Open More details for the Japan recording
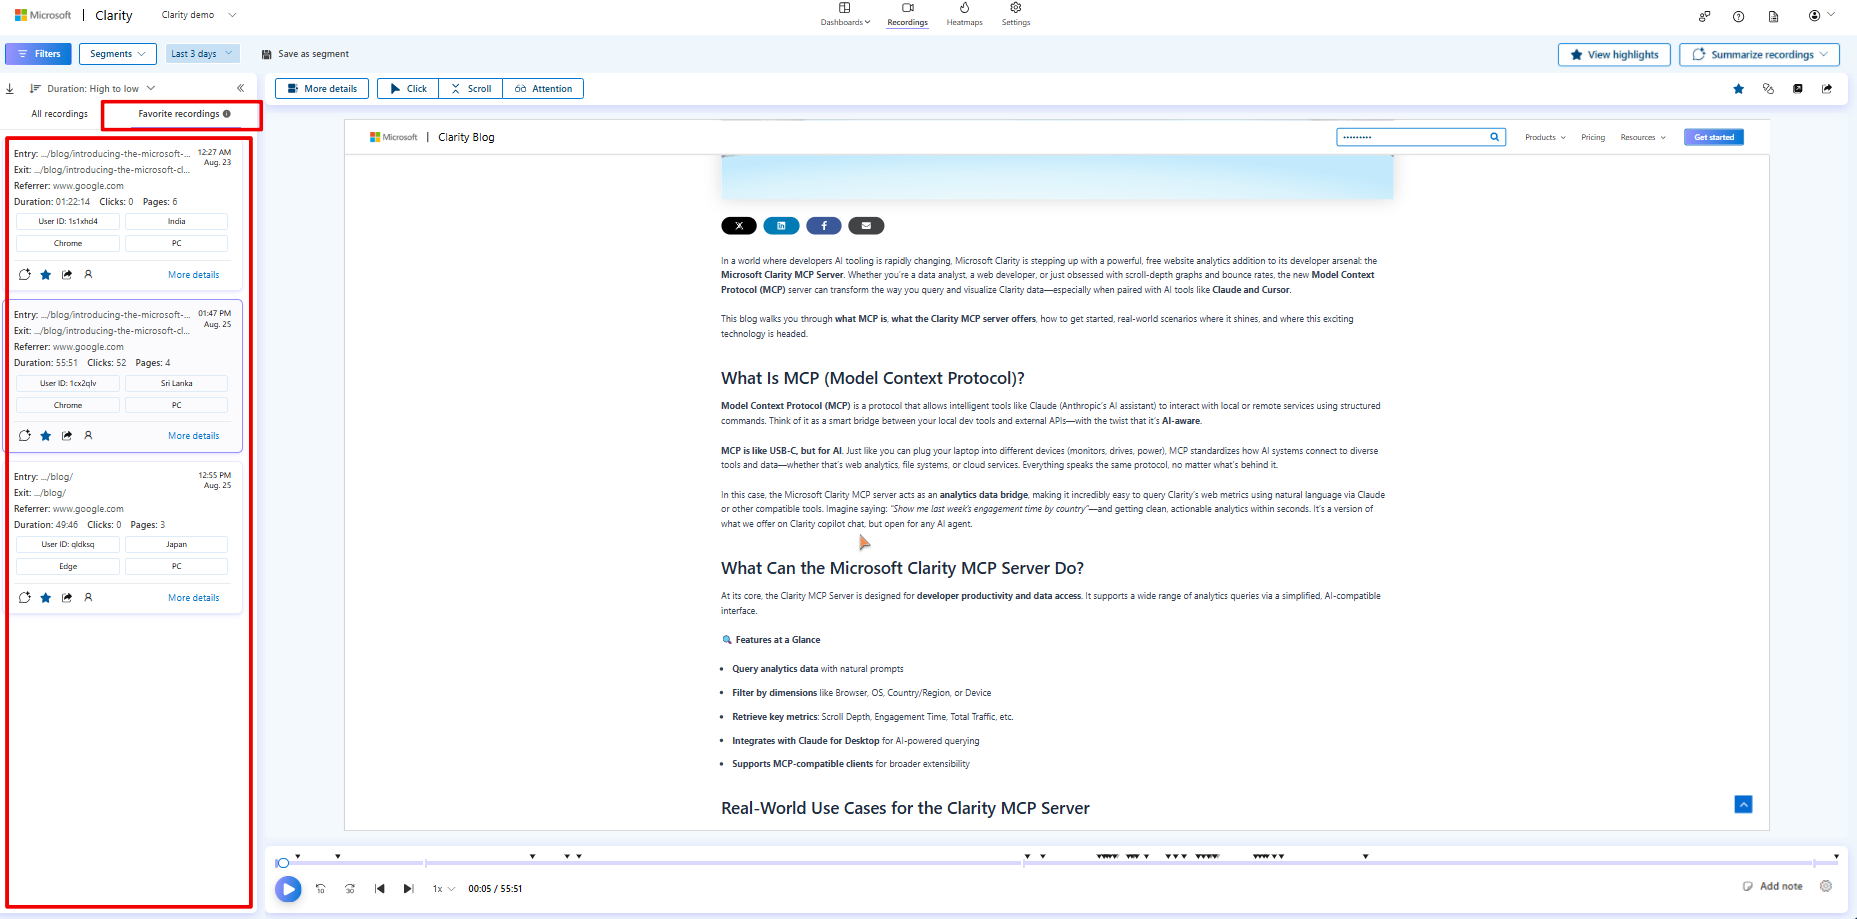 194,598
